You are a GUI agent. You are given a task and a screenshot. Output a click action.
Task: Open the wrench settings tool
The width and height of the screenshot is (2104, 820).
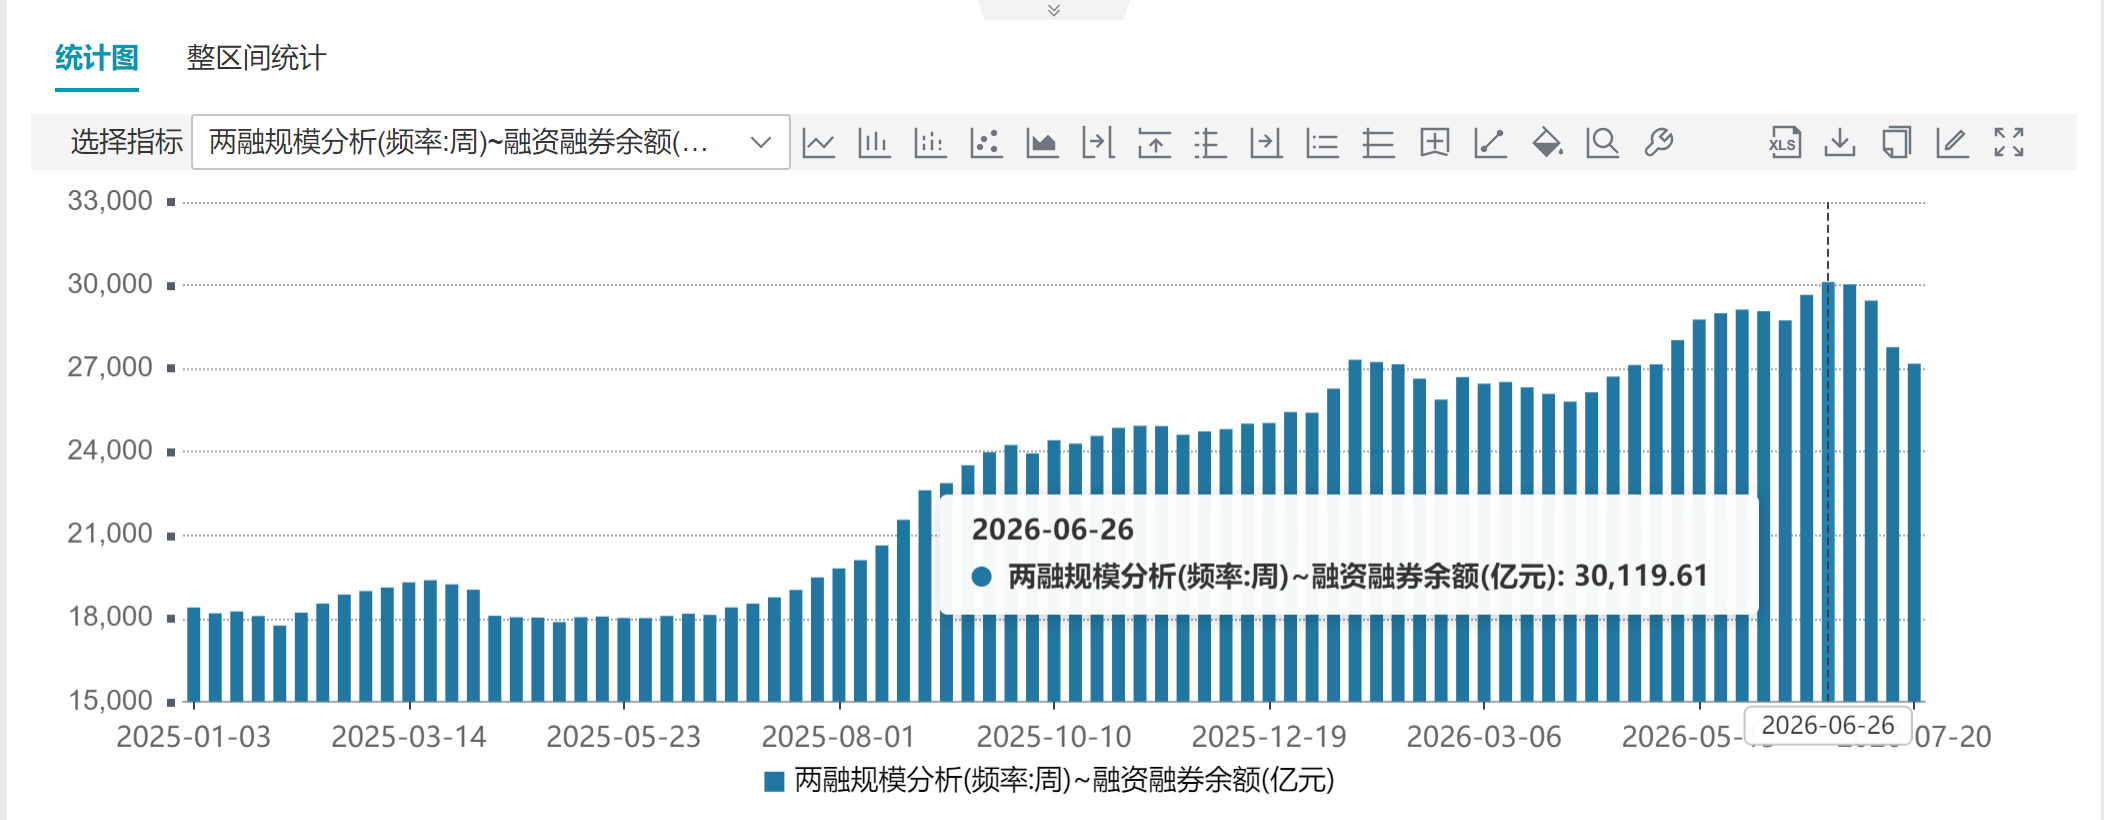[1659, 143]
